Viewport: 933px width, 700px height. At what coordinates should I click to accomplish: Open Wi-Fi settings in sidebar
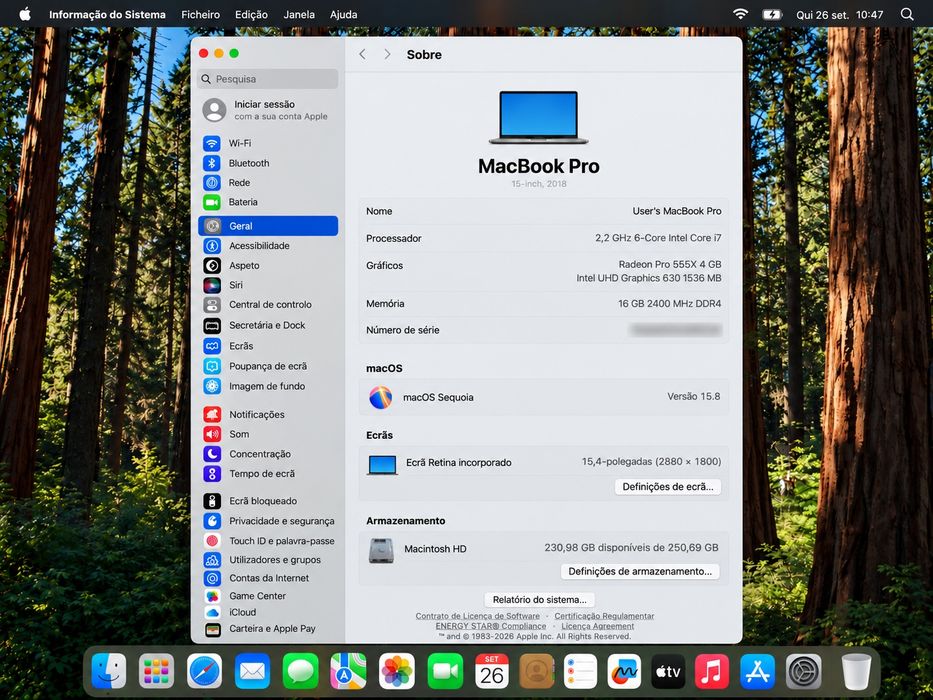(268, 143)
